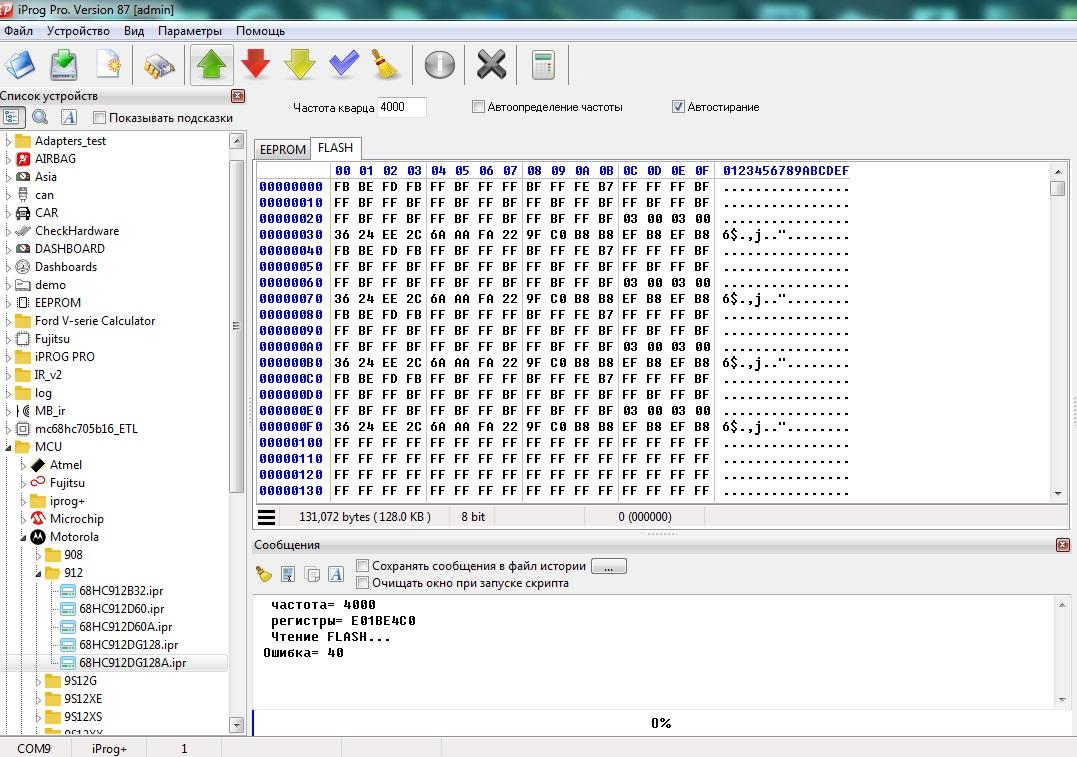Open the Вид menu
The height and width of the screenshot is (757, 1077).
pos(134,31)
